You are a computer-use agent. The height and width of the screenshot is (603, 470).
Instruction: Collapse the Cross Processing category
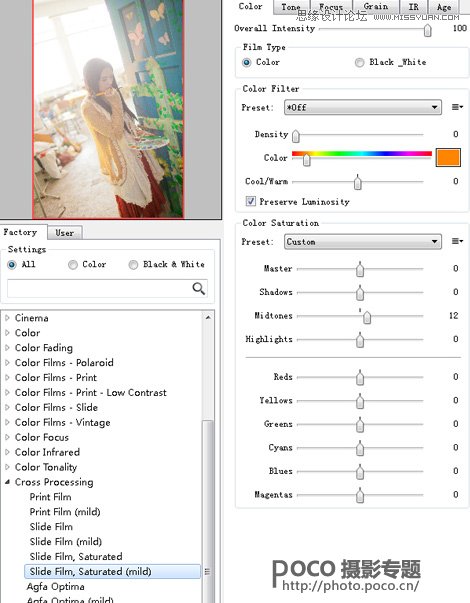click(x=7, y=482)
